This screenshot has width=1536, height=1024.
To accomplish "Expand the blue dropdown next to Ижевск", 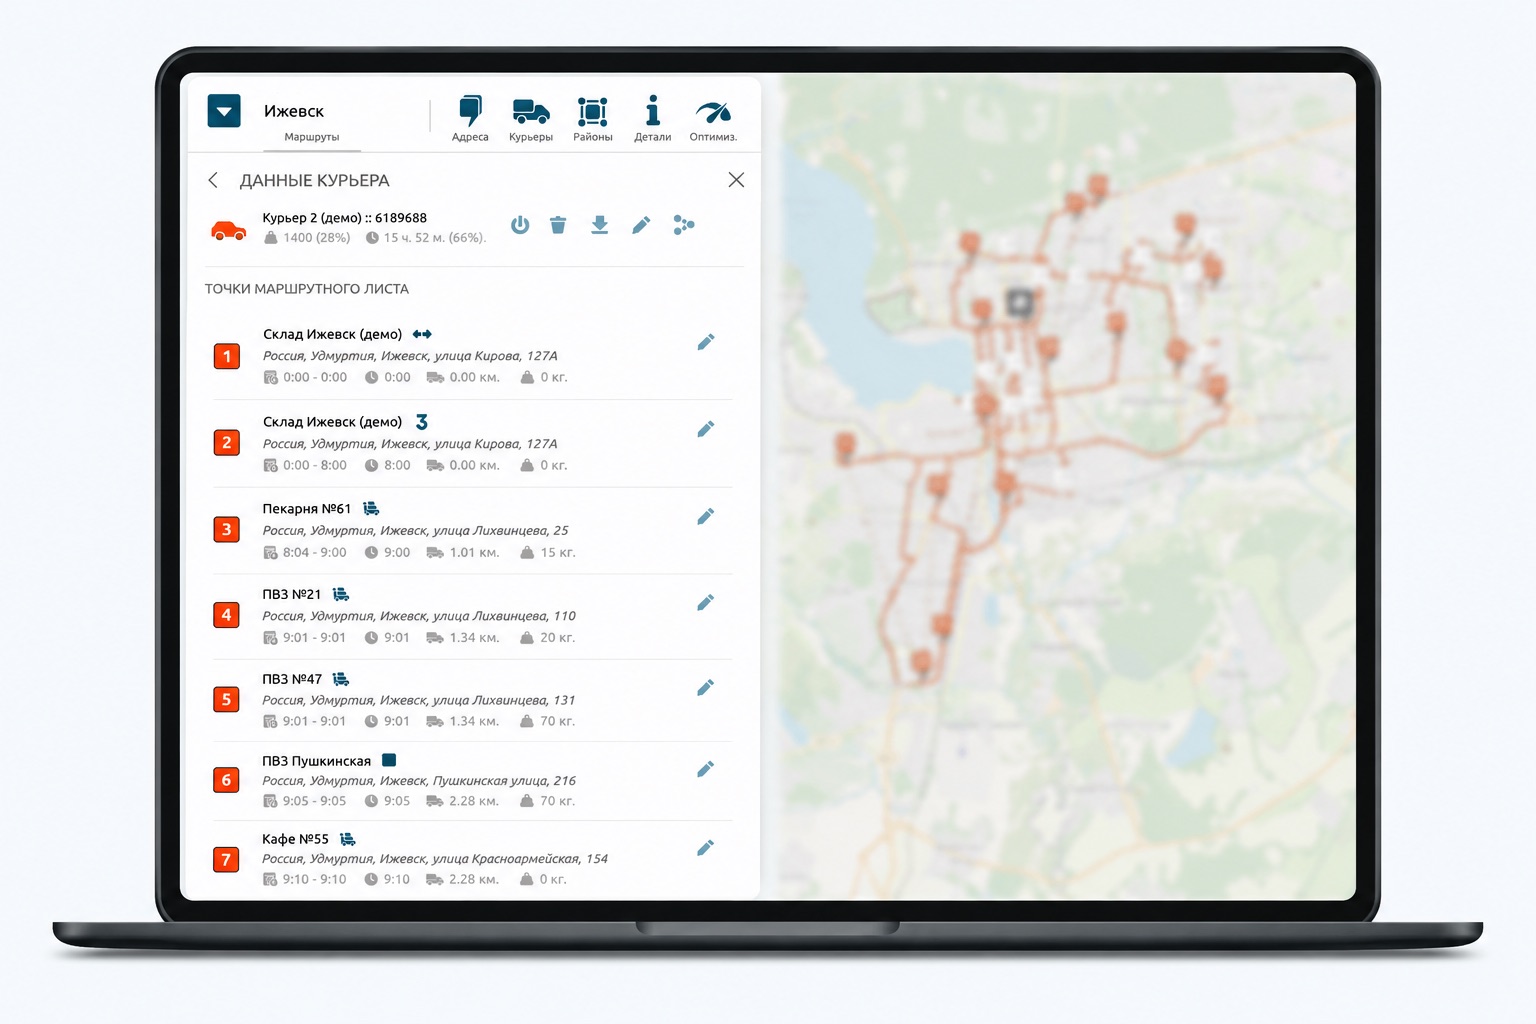I will pyautogui.click(x=224, y=111).
